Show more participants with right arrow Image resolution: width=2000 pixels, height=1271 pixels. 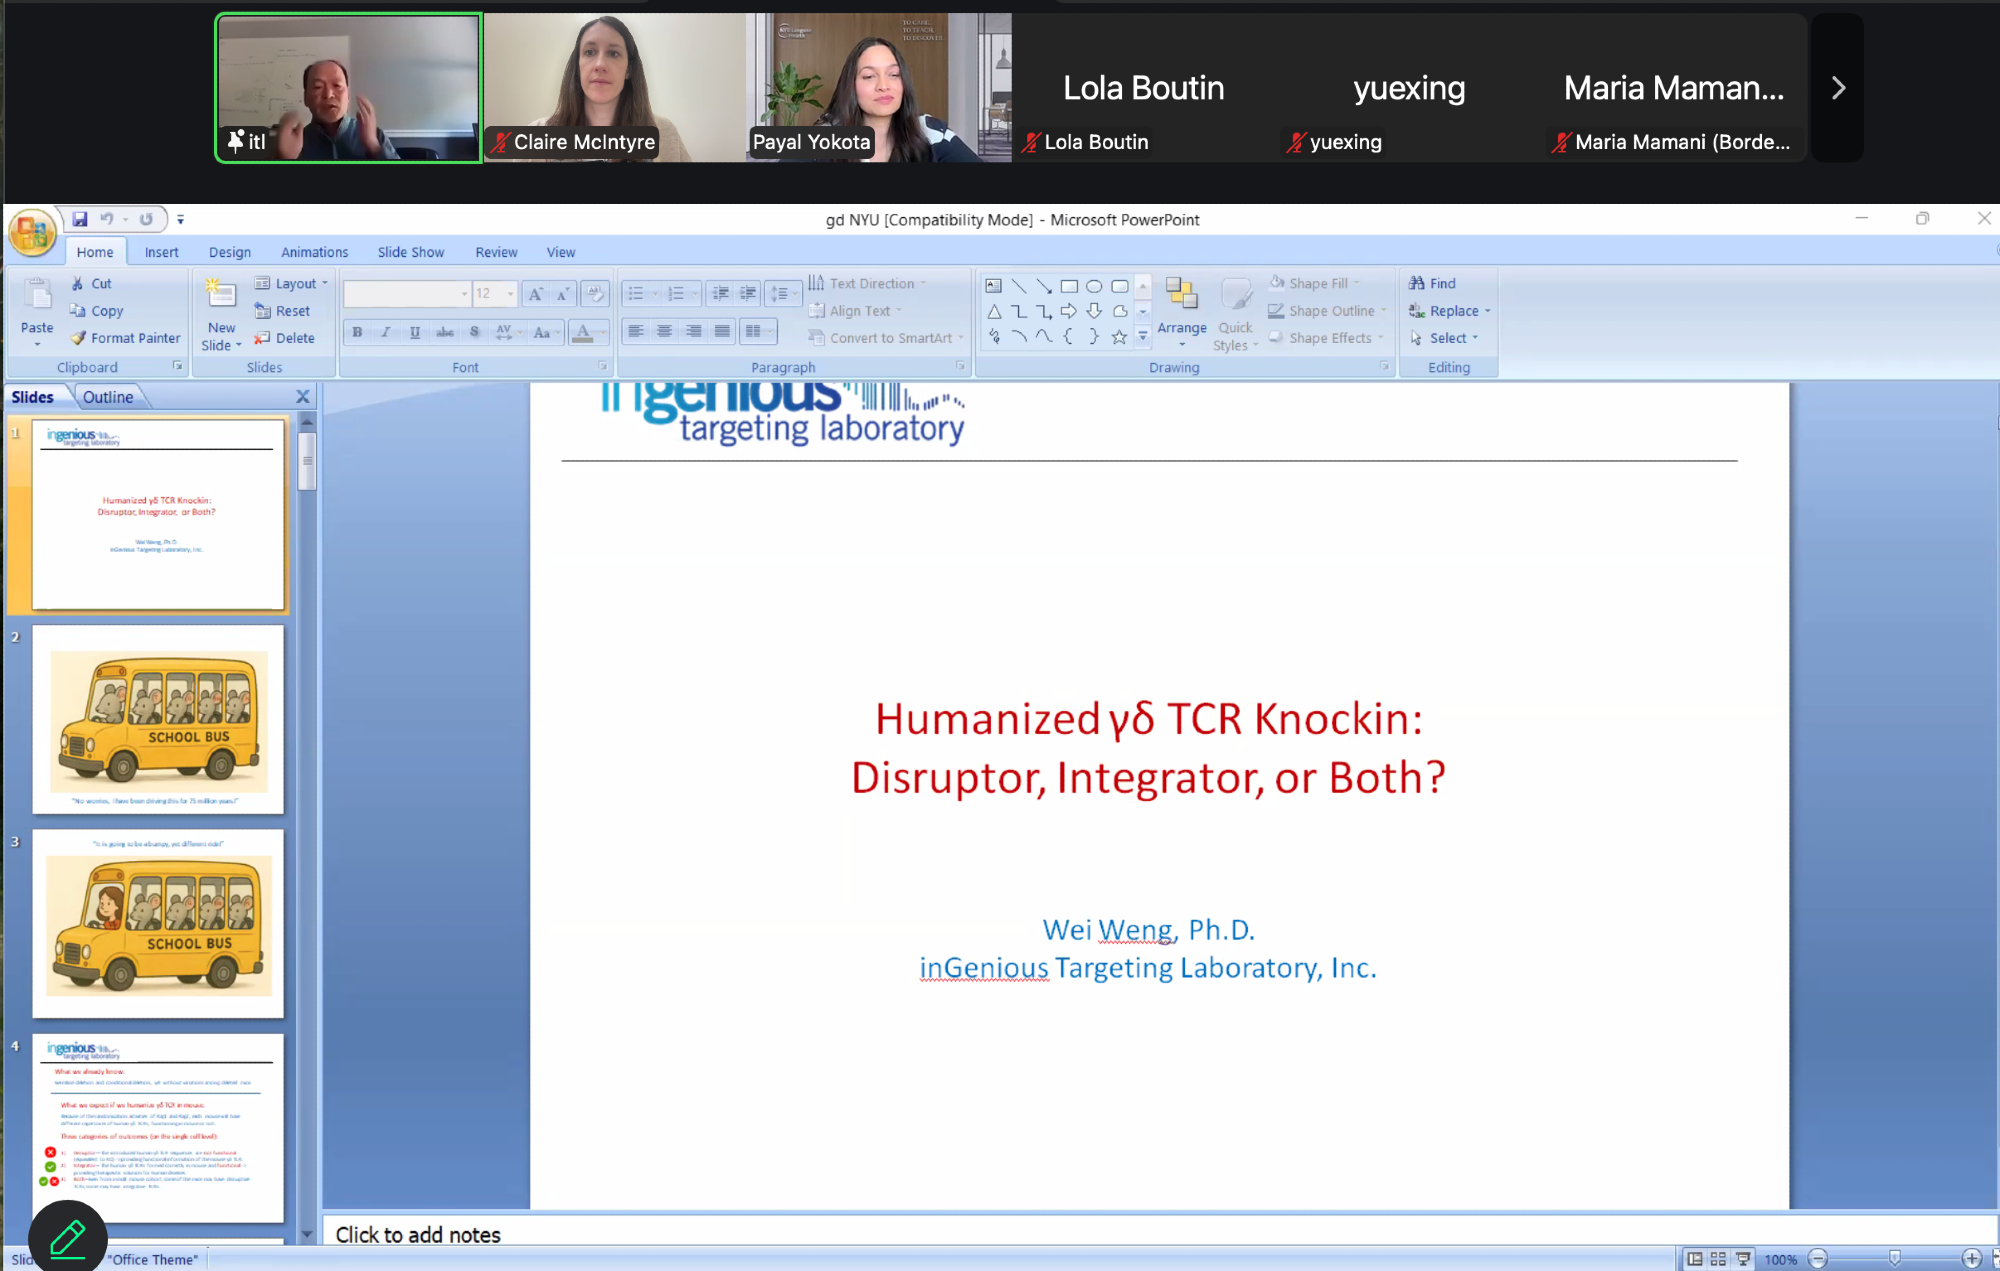[x=1837, y=88]
